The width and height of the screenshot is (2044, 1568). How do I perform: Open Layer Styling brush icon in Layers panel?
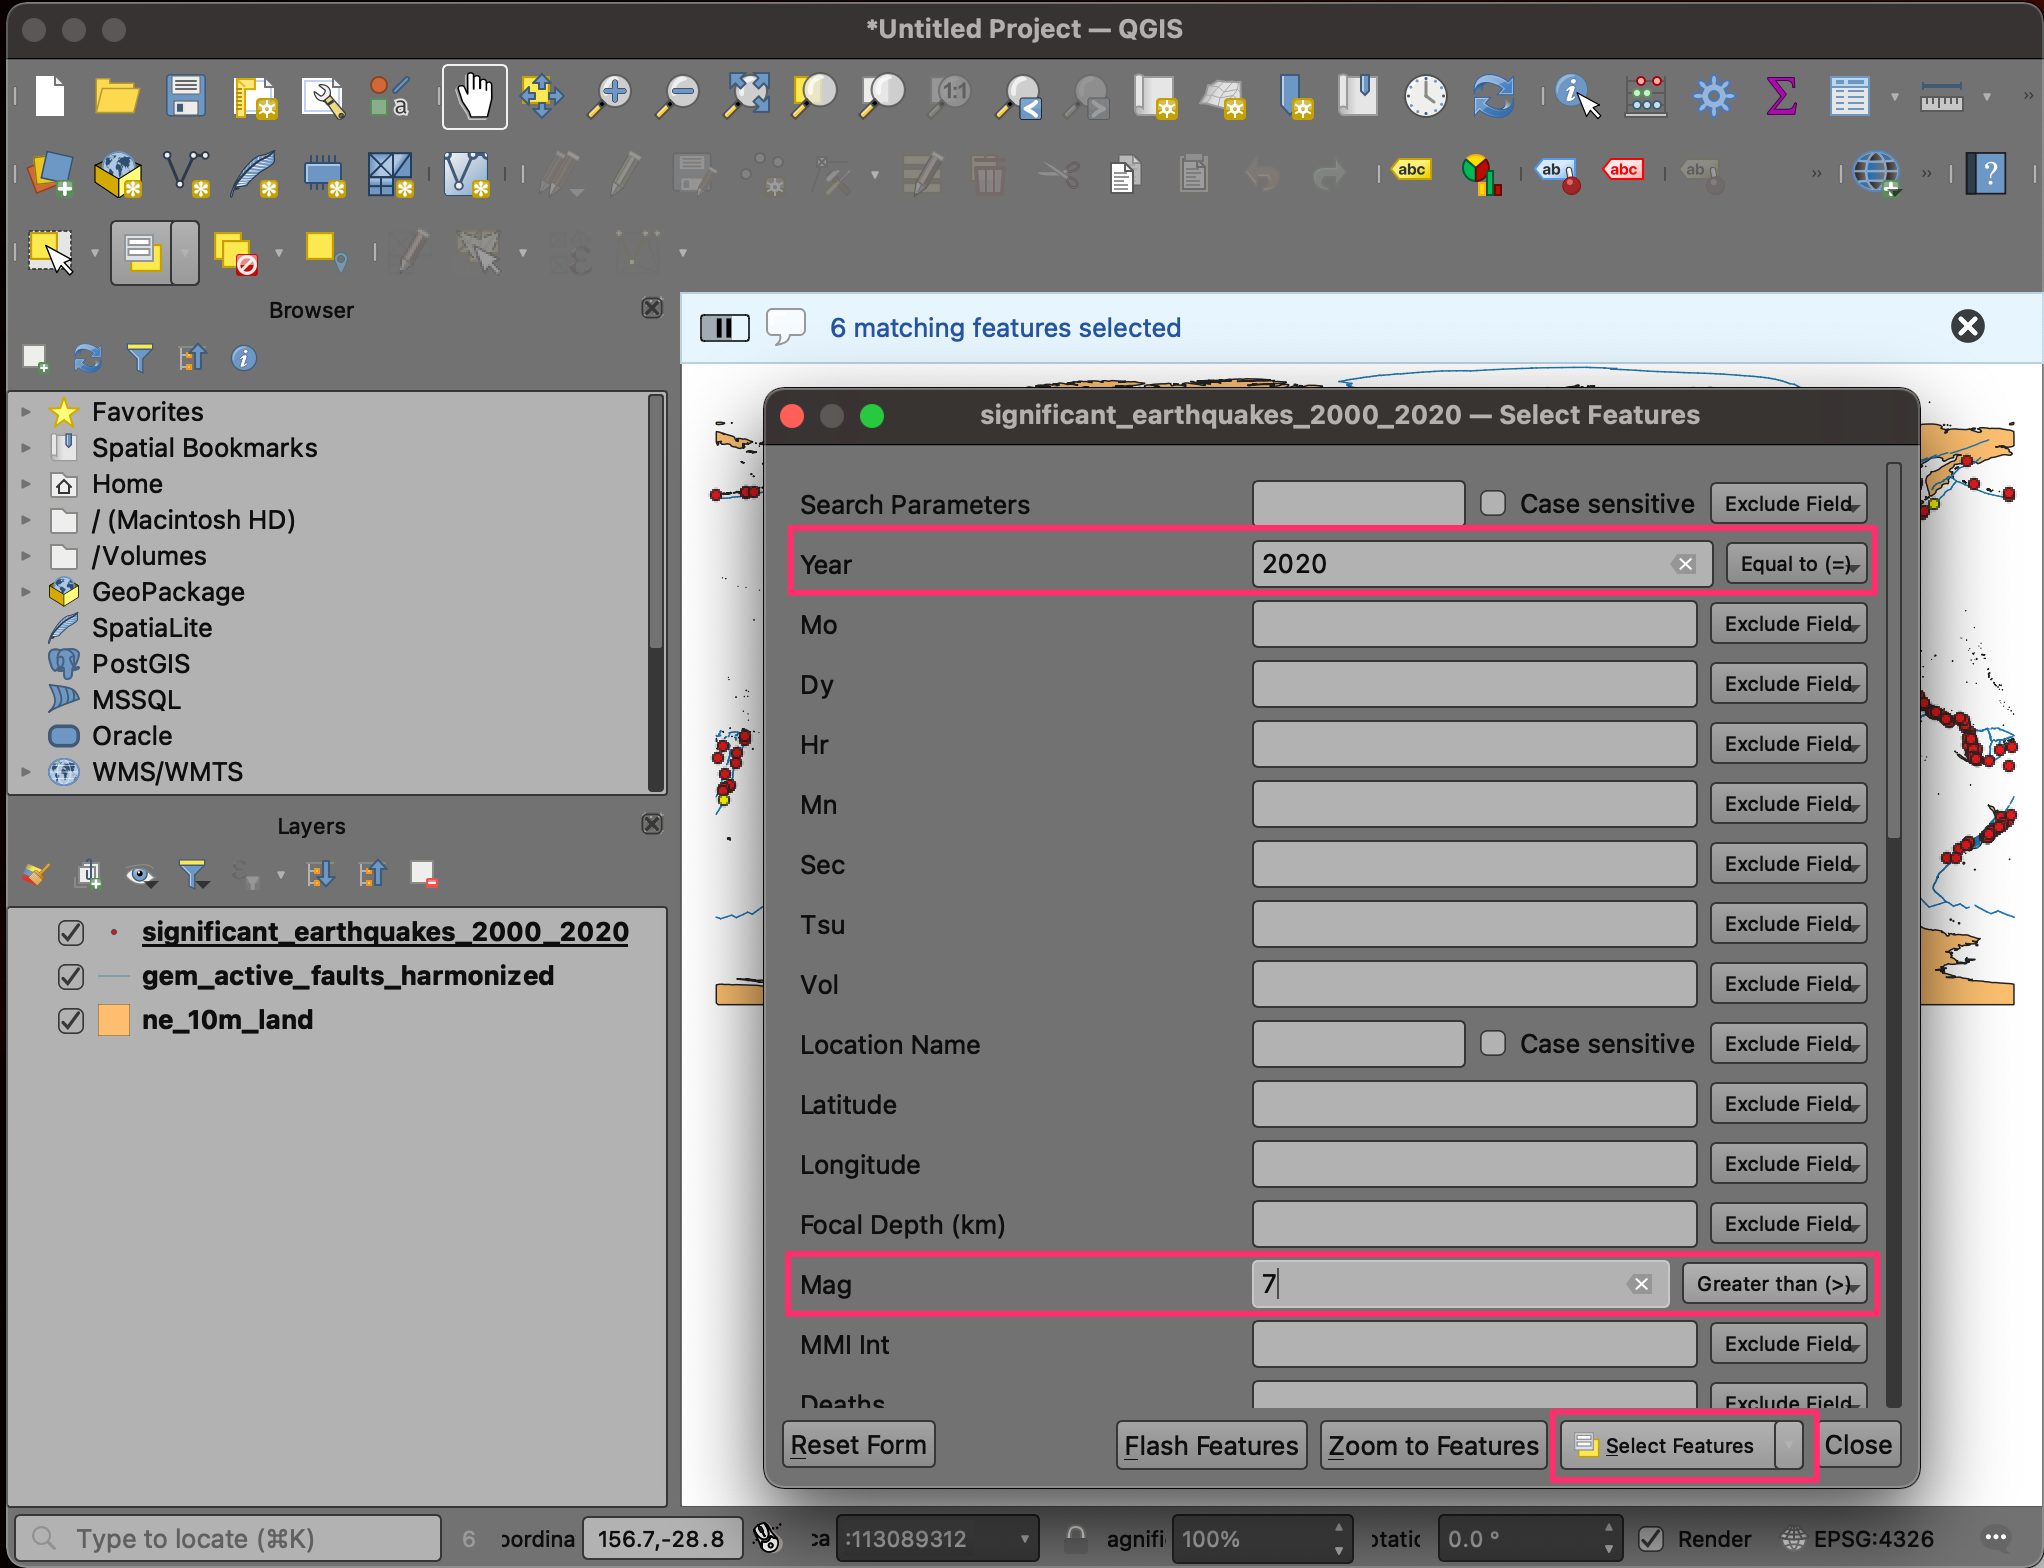(x=36, y=875)
